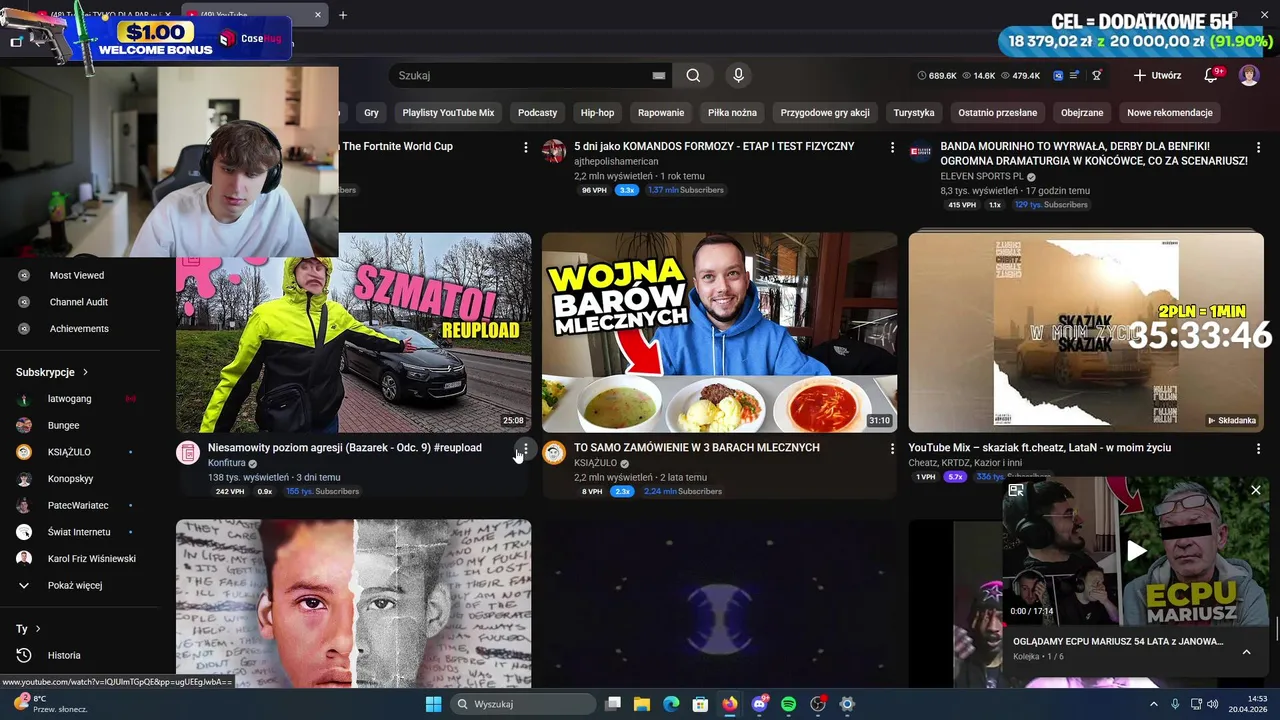Viewport: 1280px width, 720px height.
Task: Open SZMATO reupload video thumbnail
Action: coord(354,333)
